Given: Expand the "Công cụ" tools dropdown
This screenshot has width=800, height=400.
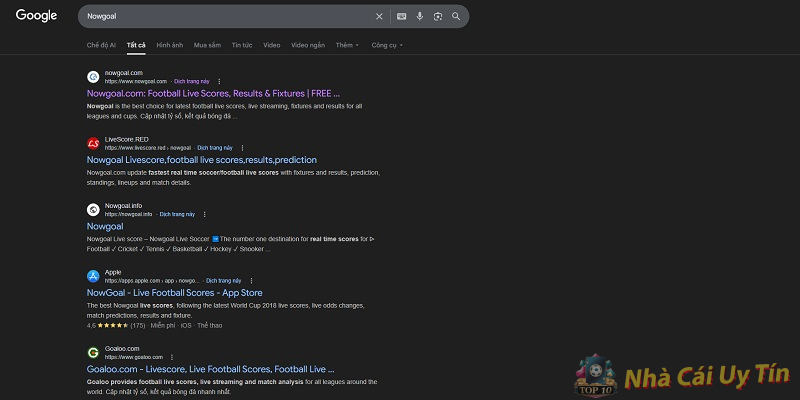Looking at the screenshot, I should (386, 45).
